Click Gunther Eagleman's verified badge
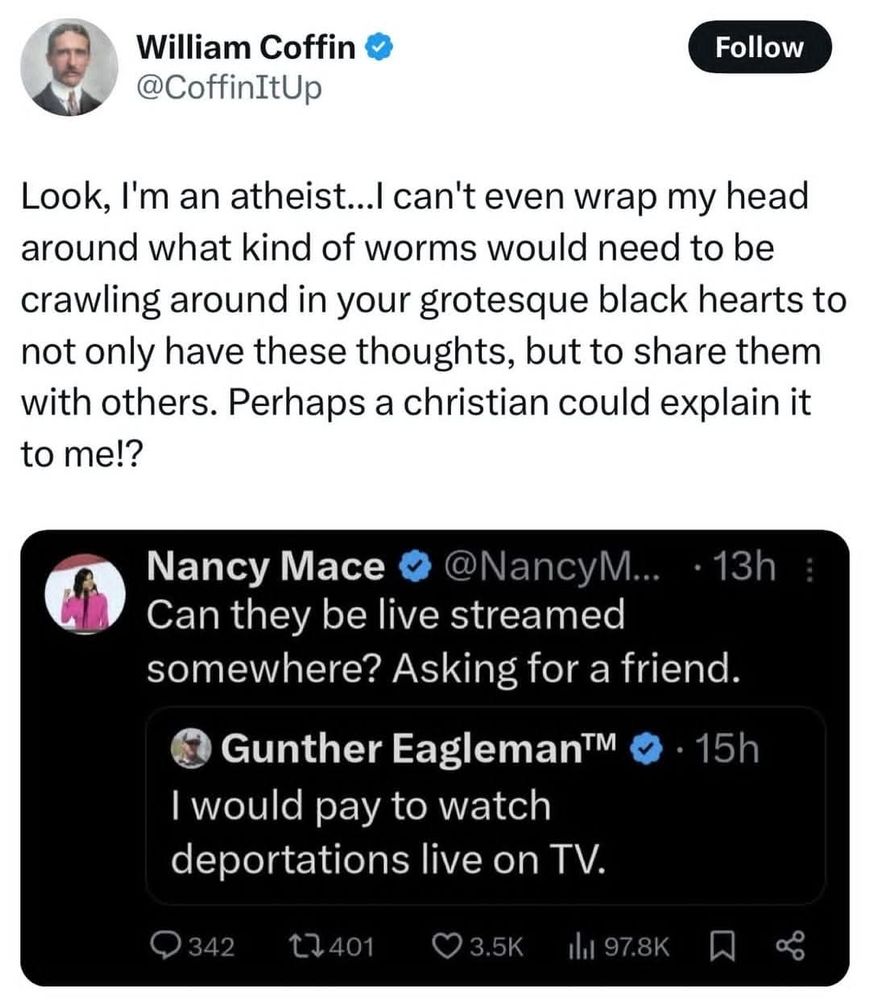 tap(649, 747)
